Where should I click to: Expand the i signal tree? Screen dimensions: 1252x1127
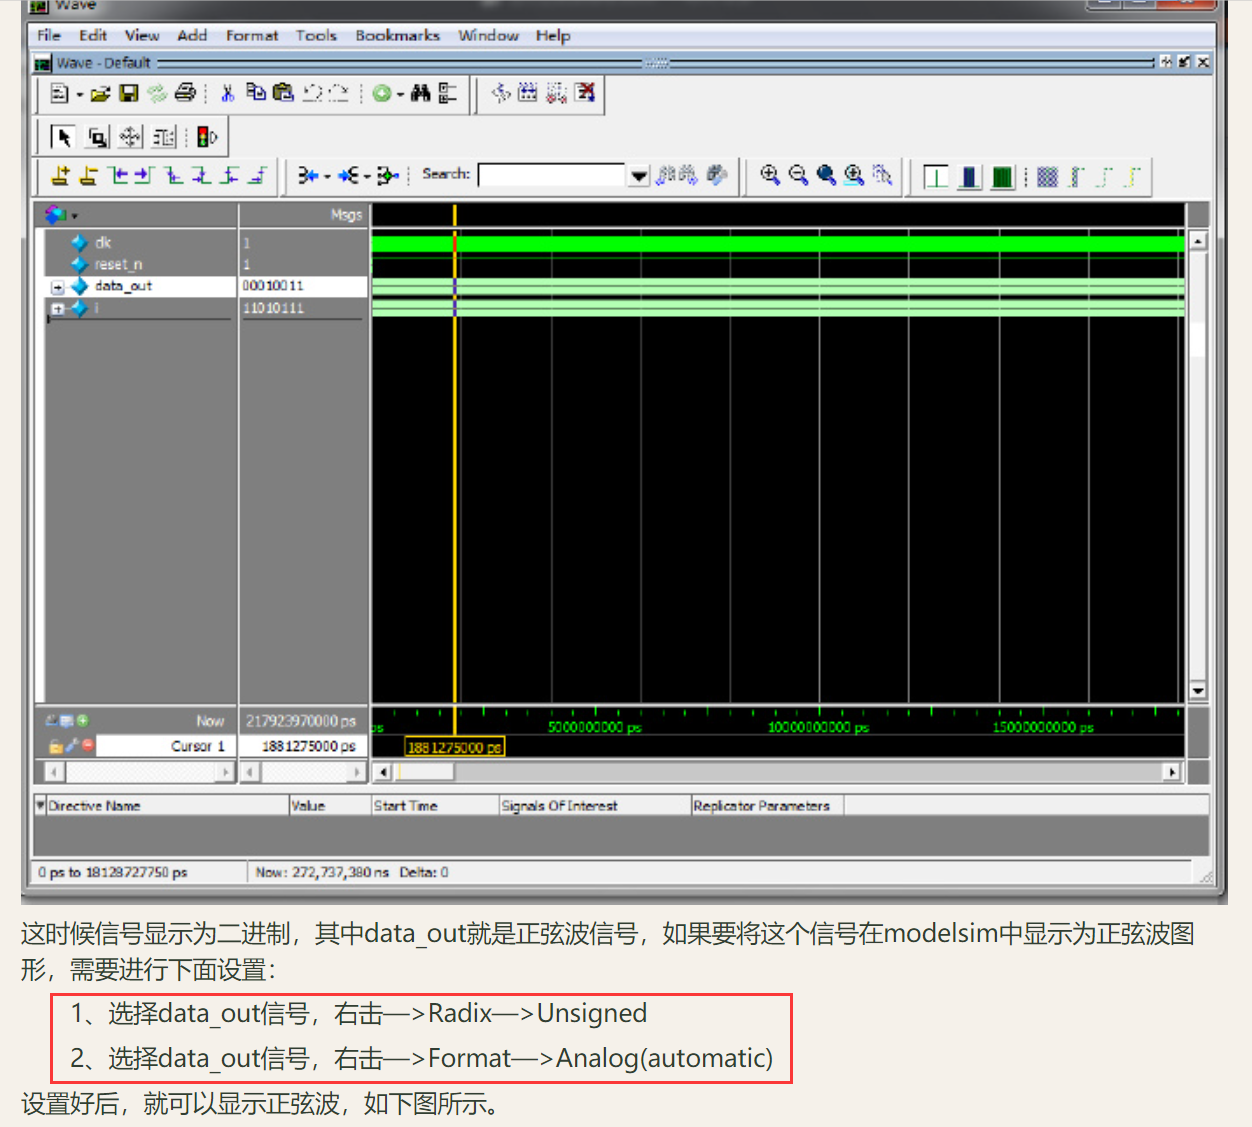point(57,308)
